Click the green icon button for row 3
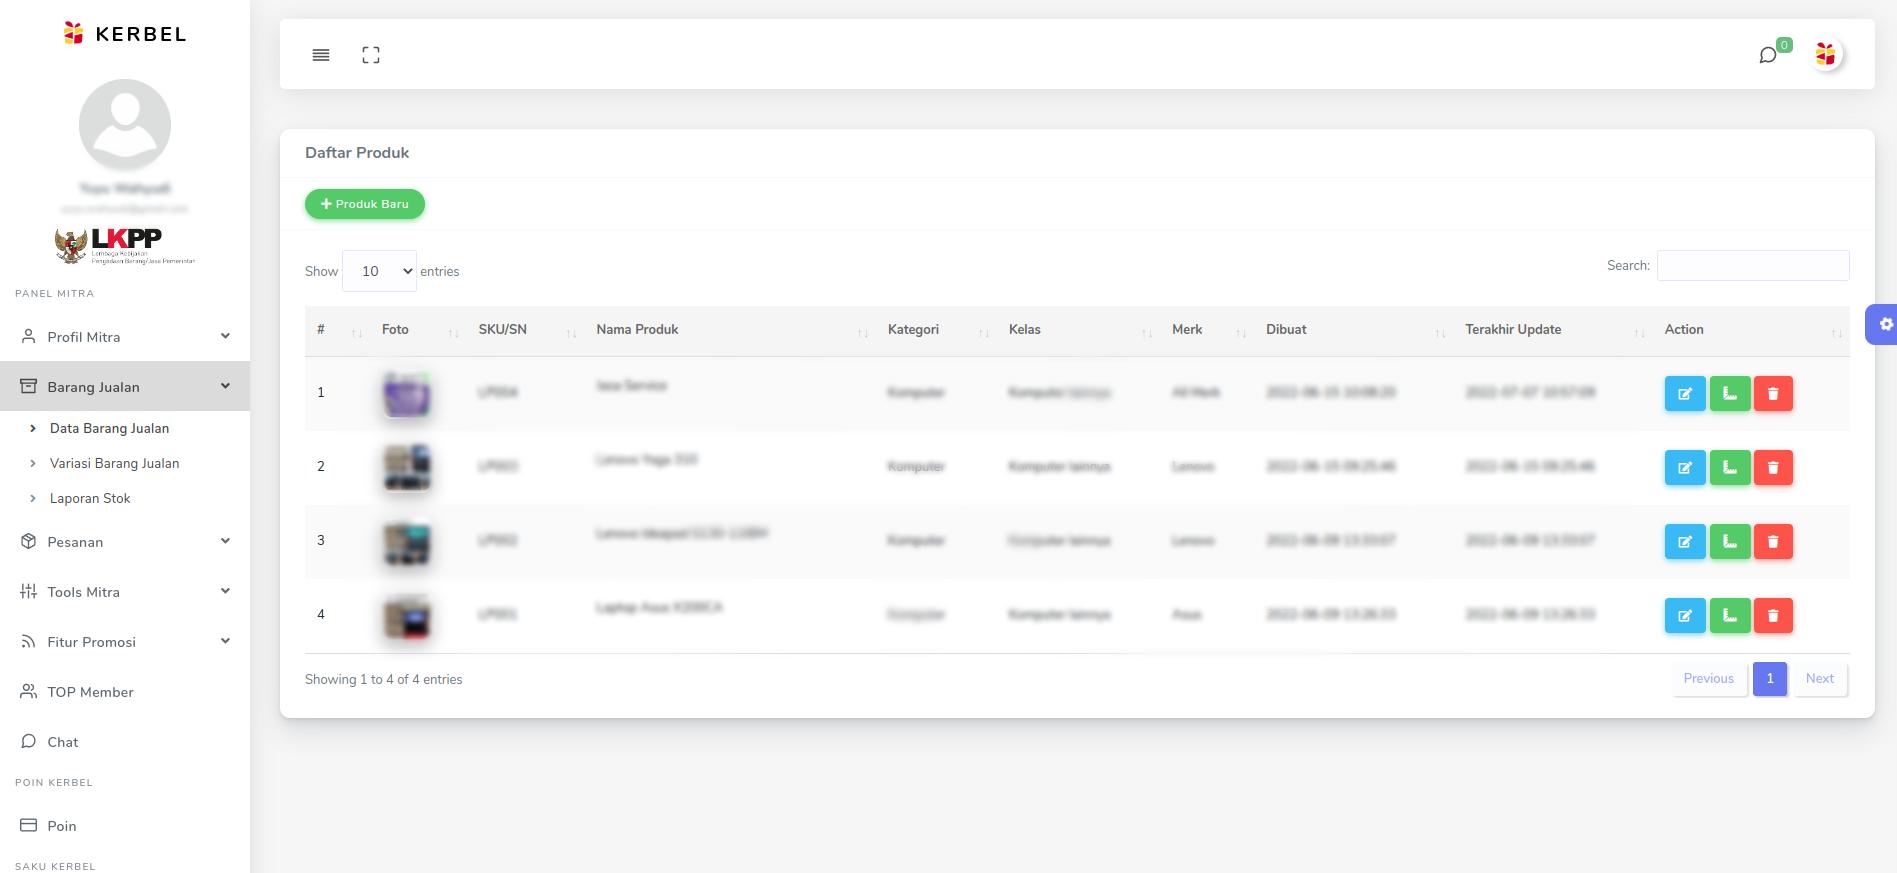Image resolution: width=1897 pixels, height=873 pixels. pyautogui.click(x=1729, y=542)
